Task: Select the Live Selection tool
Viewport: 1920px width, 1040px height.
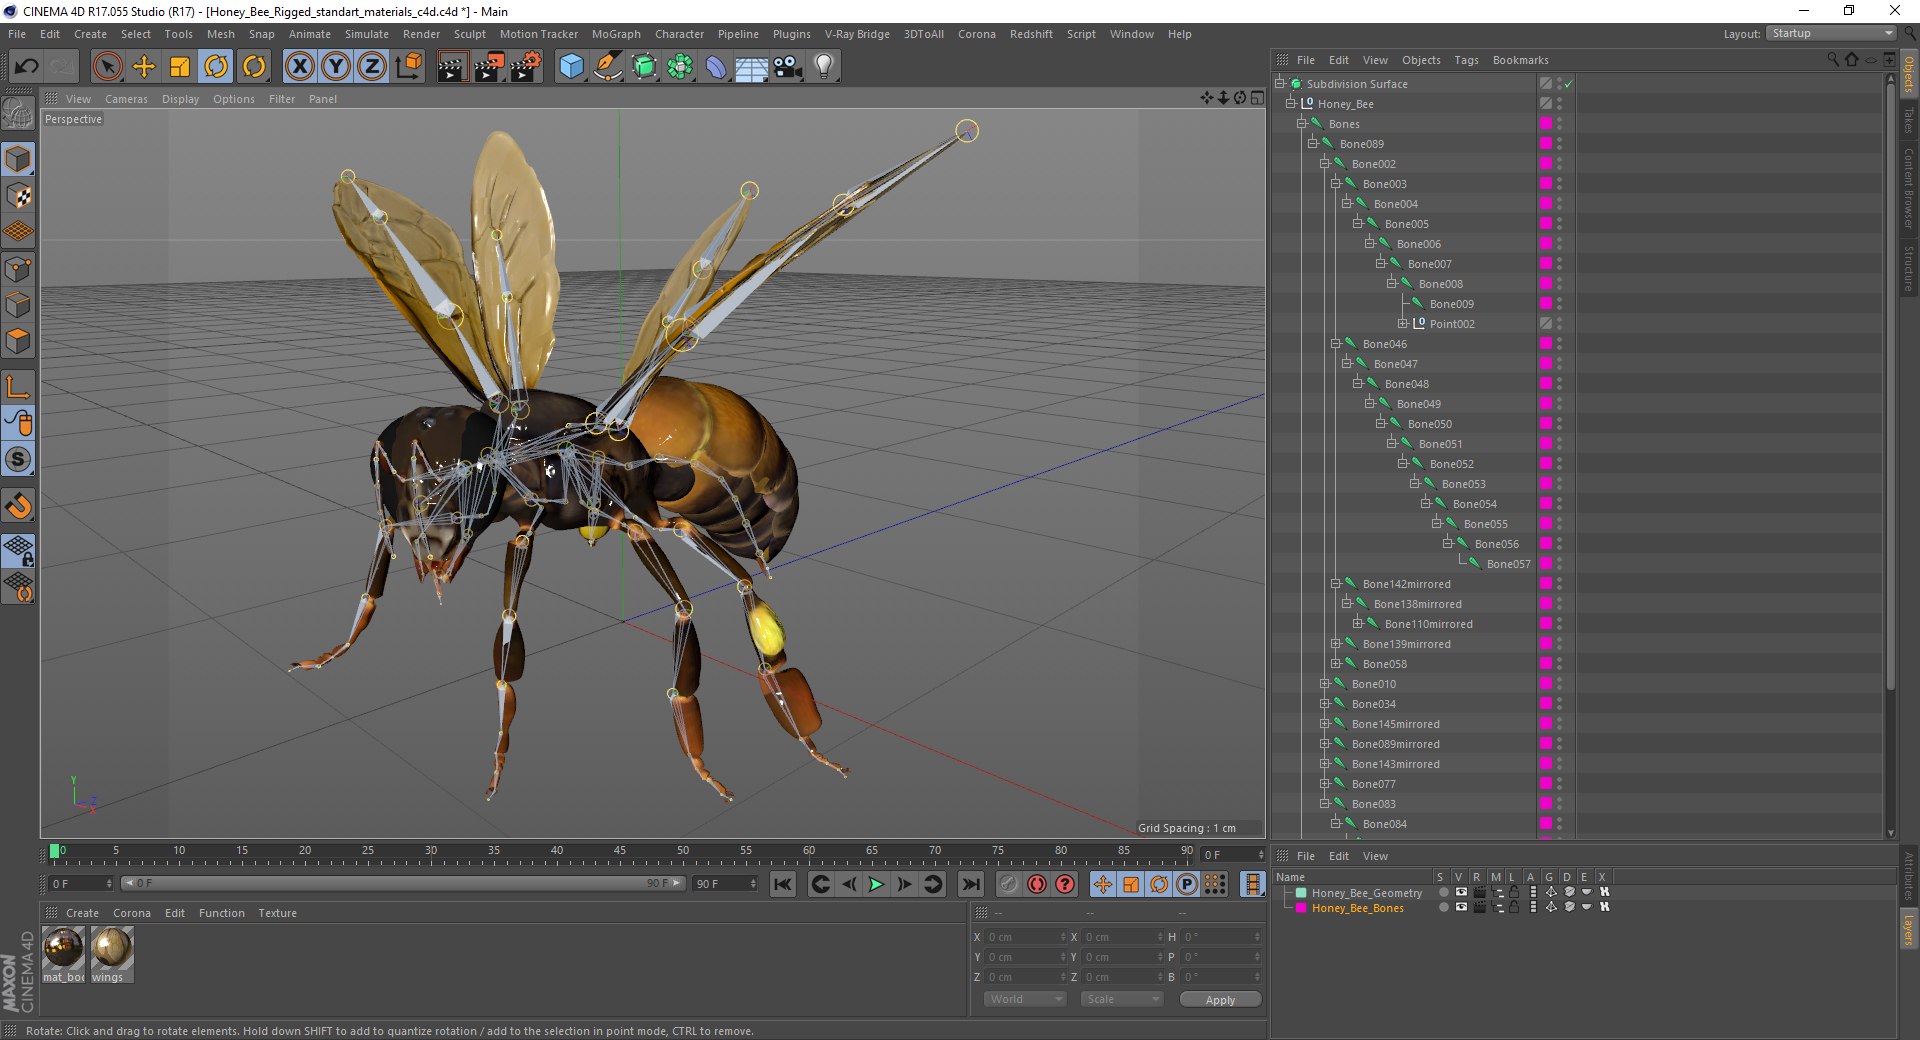Action: (107, 67)
